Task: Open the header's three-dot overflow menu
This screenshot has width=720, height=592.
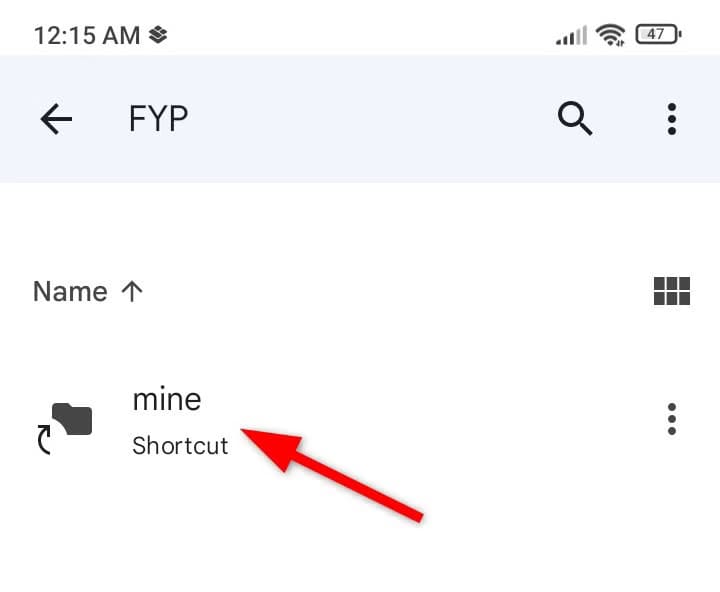Action: point(672,119)
